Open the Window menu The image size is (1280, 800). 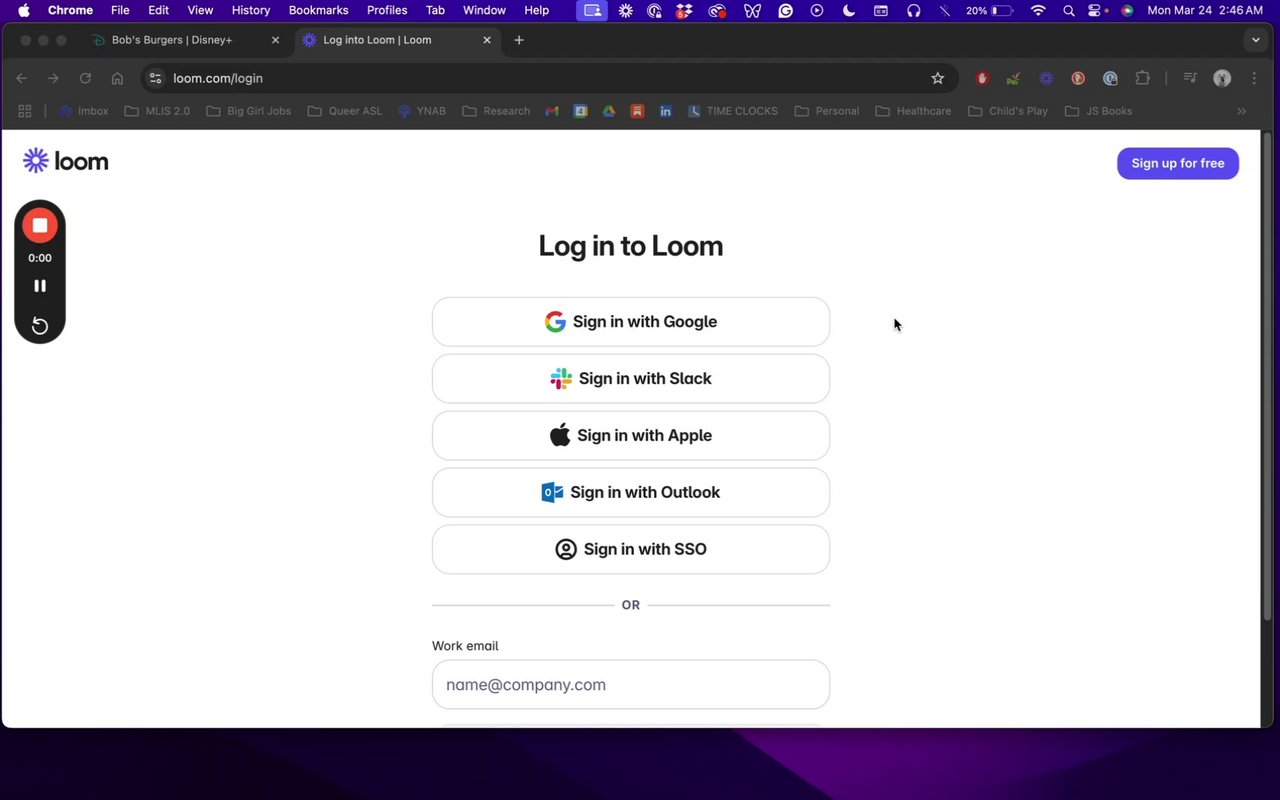point(484,10)
